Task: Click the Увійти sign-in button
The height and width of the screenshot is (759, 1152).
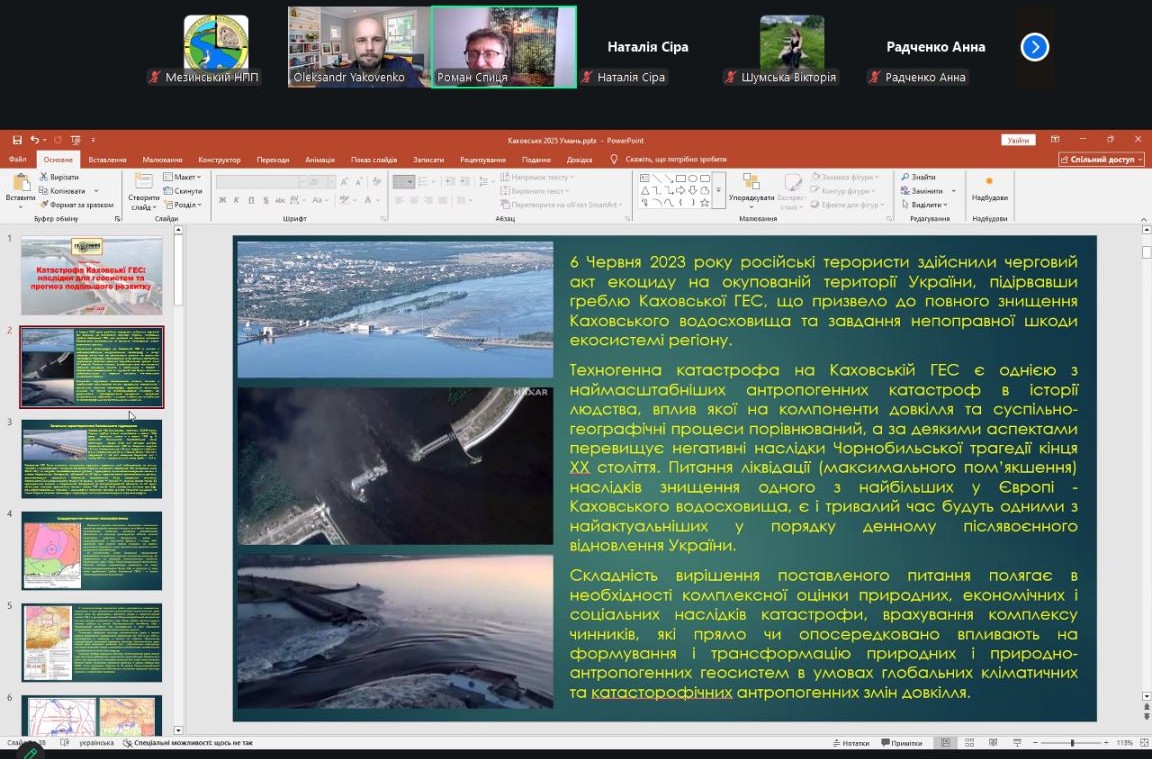Action: 1018,140
